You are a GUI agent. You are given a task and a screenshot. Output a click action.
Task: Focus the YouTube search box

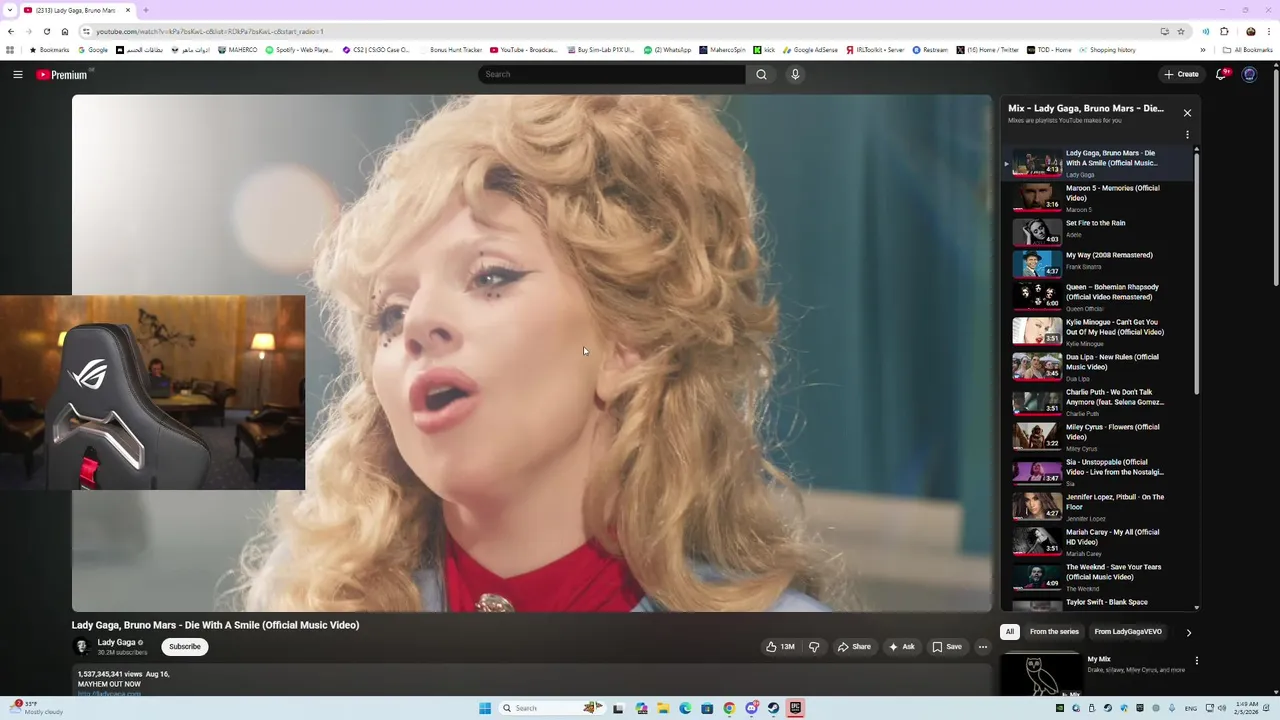click(612, 74)
